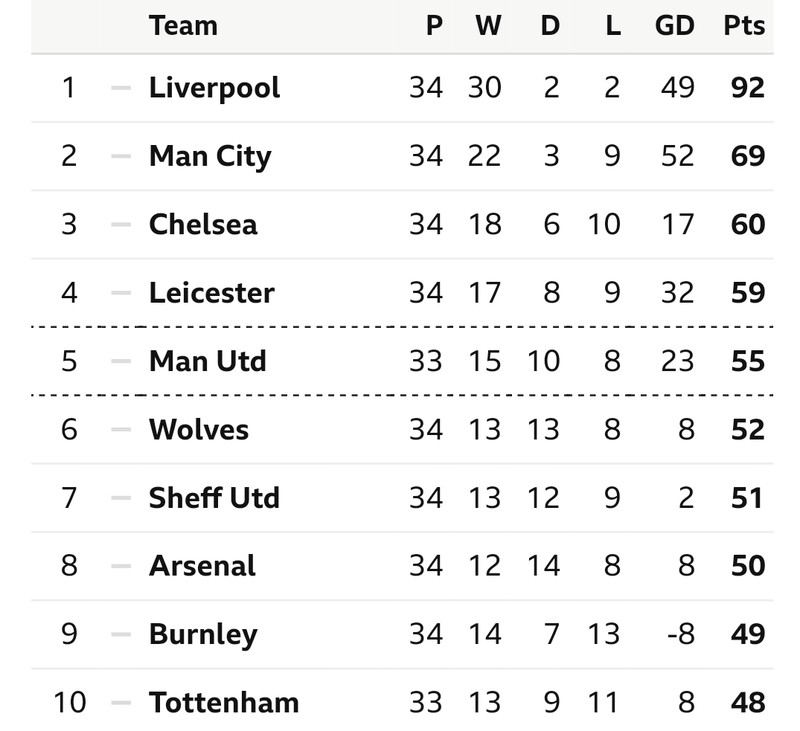Select Sheff Utd in standings
This screenshot has width=800, height=731.
pos(214,498)
